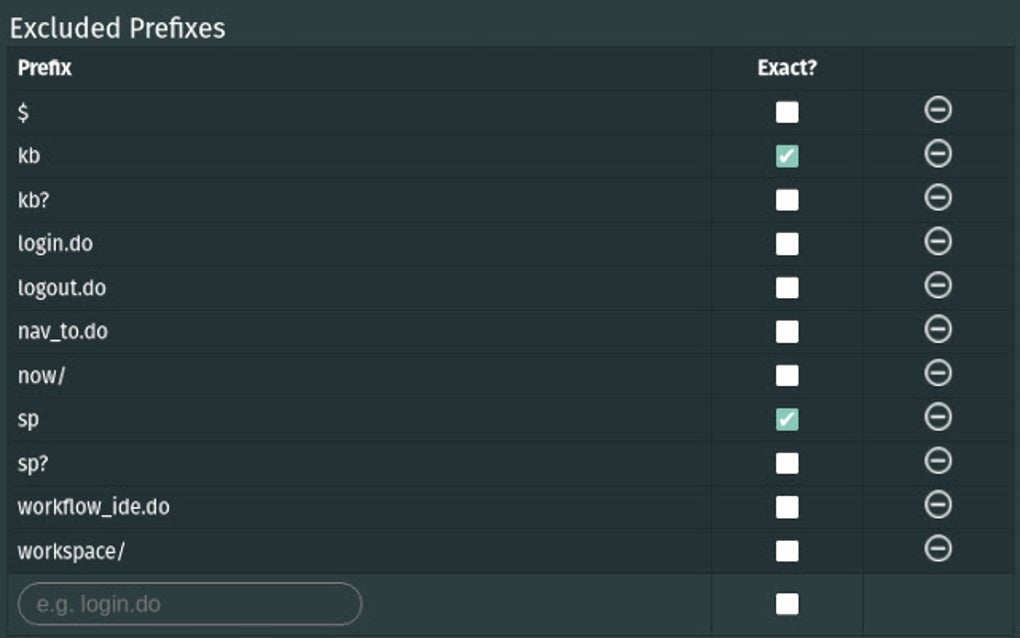Remove login.do from excluded prefixes
Image resolution: width=1020 pixels, height=638 pixels.
(935, 243)
